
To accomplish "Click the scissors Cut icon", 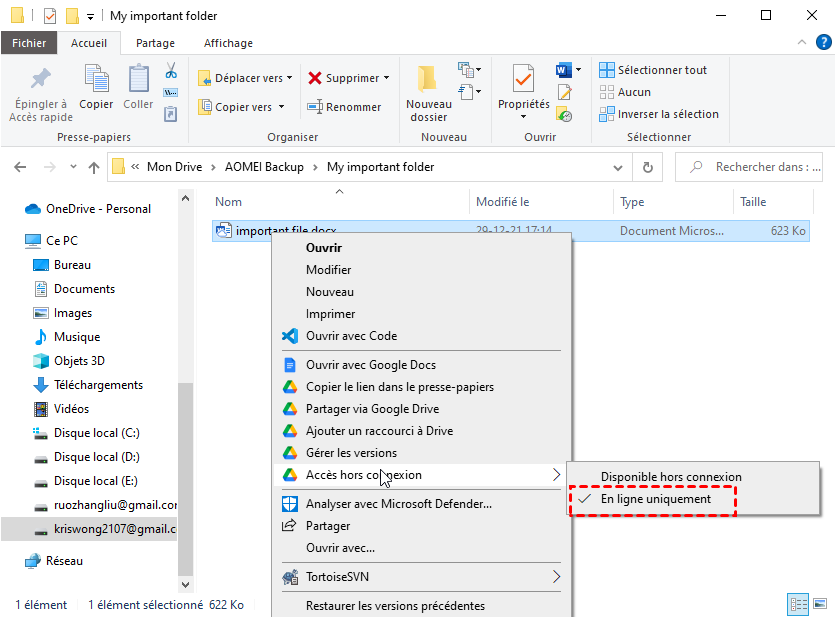I will (x=171, y=70).
